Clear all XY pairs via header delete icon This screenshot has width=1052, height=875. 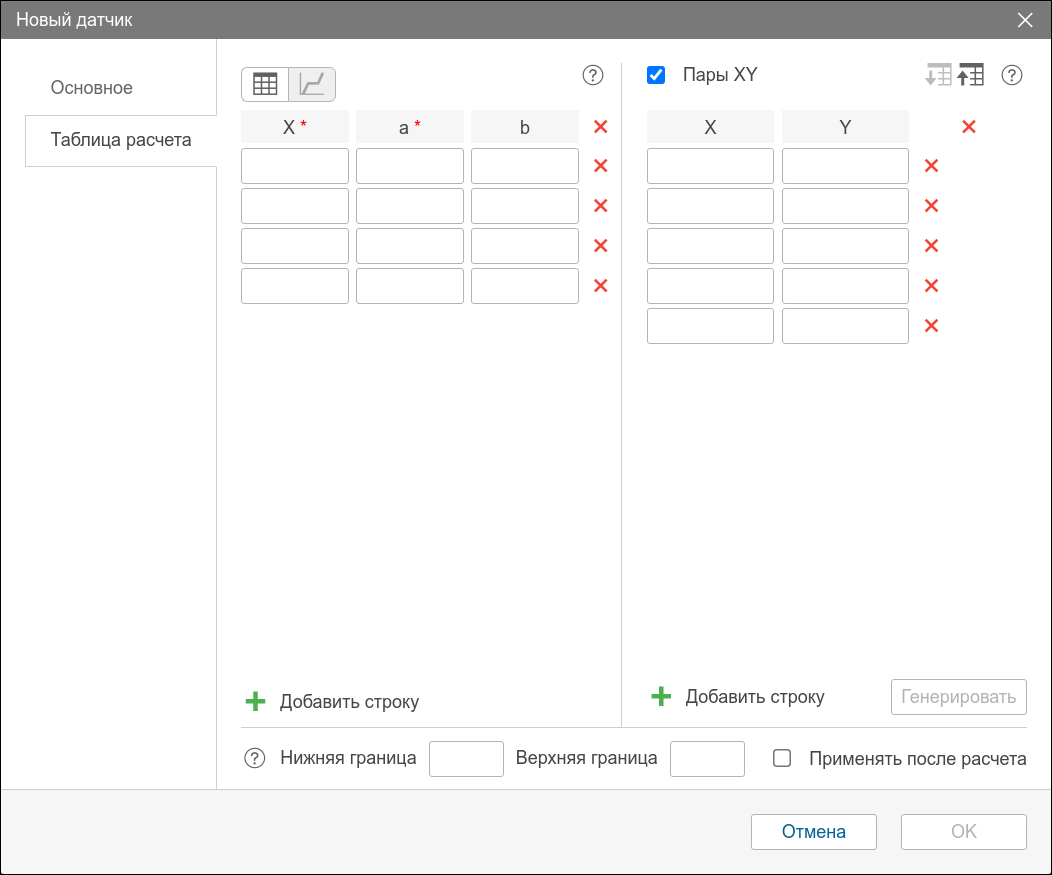(968, 127)
